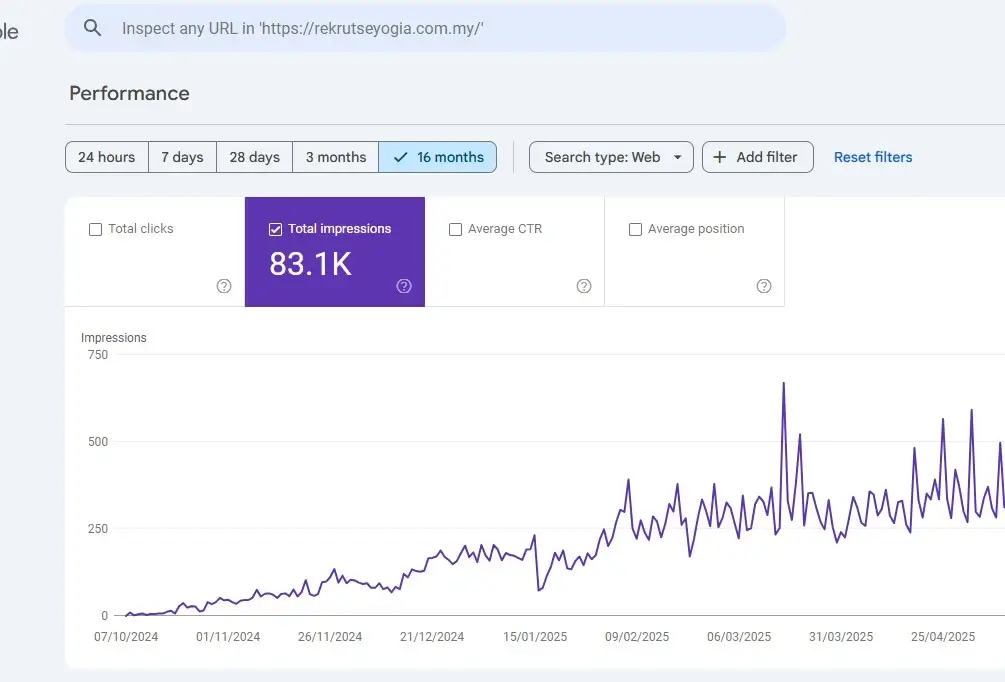Click the Reset filters link
Screen dimensions: 1005x682
point(873,157)
